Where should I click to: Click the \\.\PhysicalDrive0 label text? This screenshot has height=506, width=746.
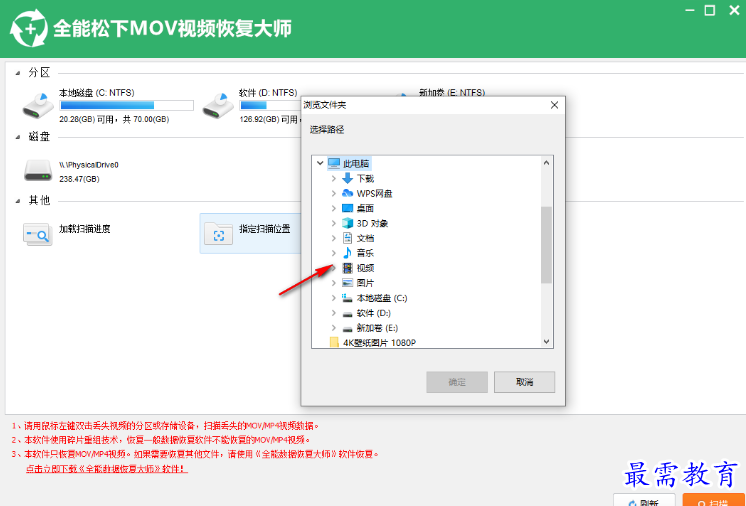(x=89, y=165)
